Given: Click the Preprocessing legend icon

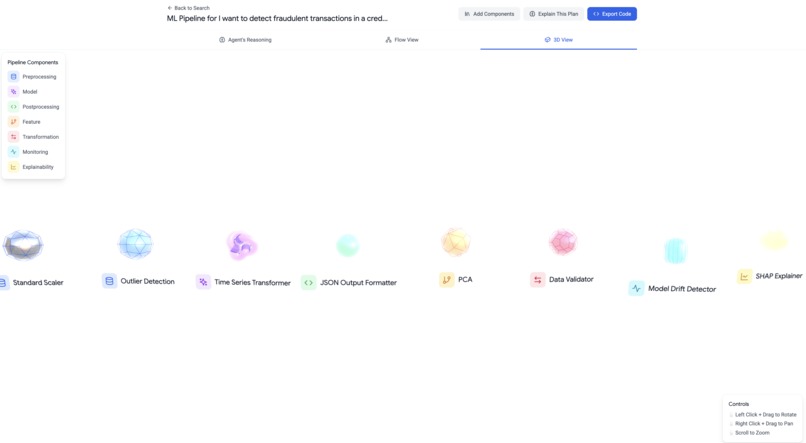Looking at the screenshot, I should coord(13,77).
